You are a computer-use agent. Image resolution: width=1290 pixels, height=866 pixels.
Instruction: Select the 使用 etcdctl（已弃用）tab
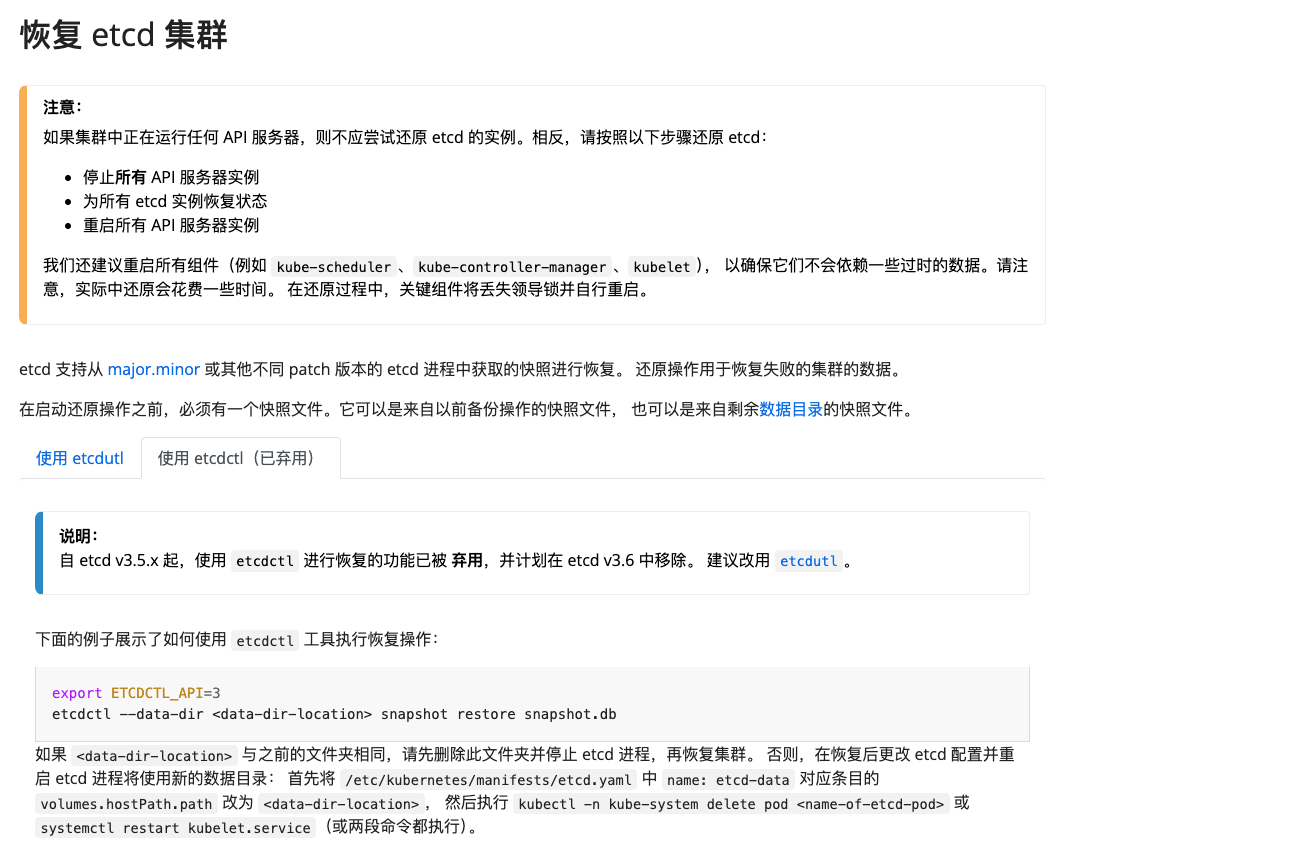pyautogui.click(x=241, y=458)
